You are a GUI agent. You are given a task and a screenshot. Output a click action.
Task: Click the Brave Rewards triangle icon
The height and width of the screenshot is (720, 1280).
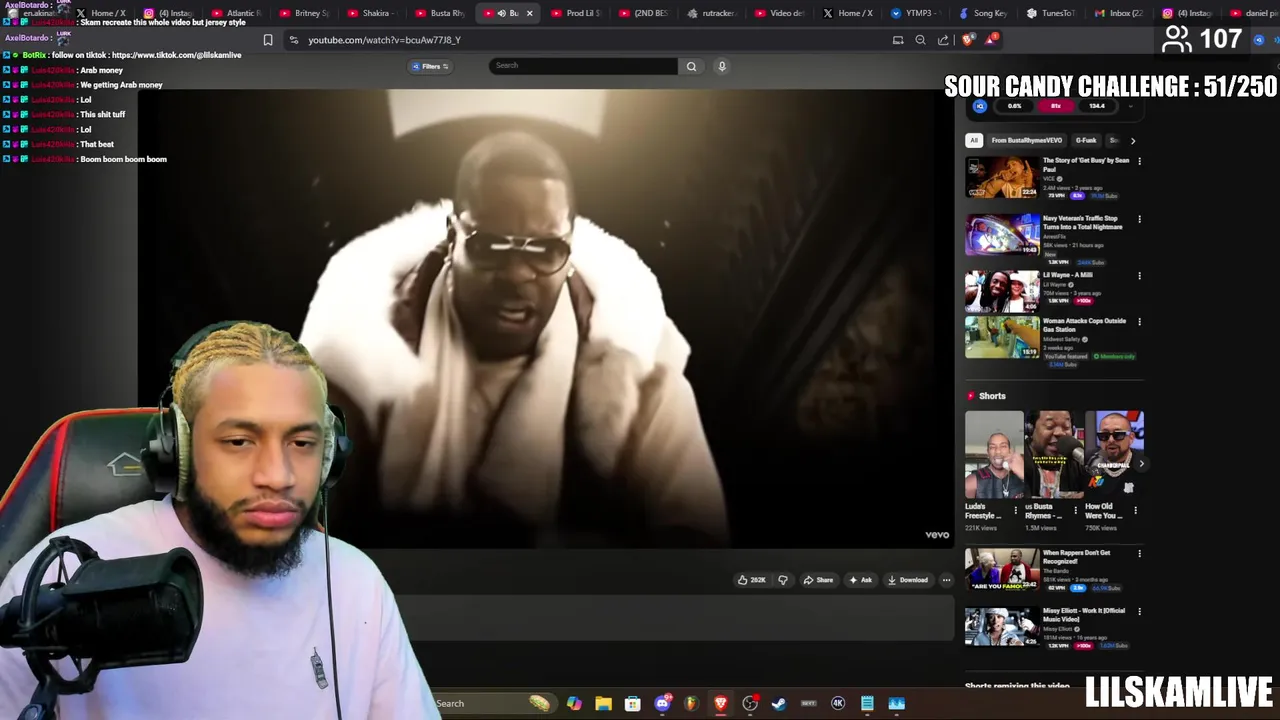990,40
